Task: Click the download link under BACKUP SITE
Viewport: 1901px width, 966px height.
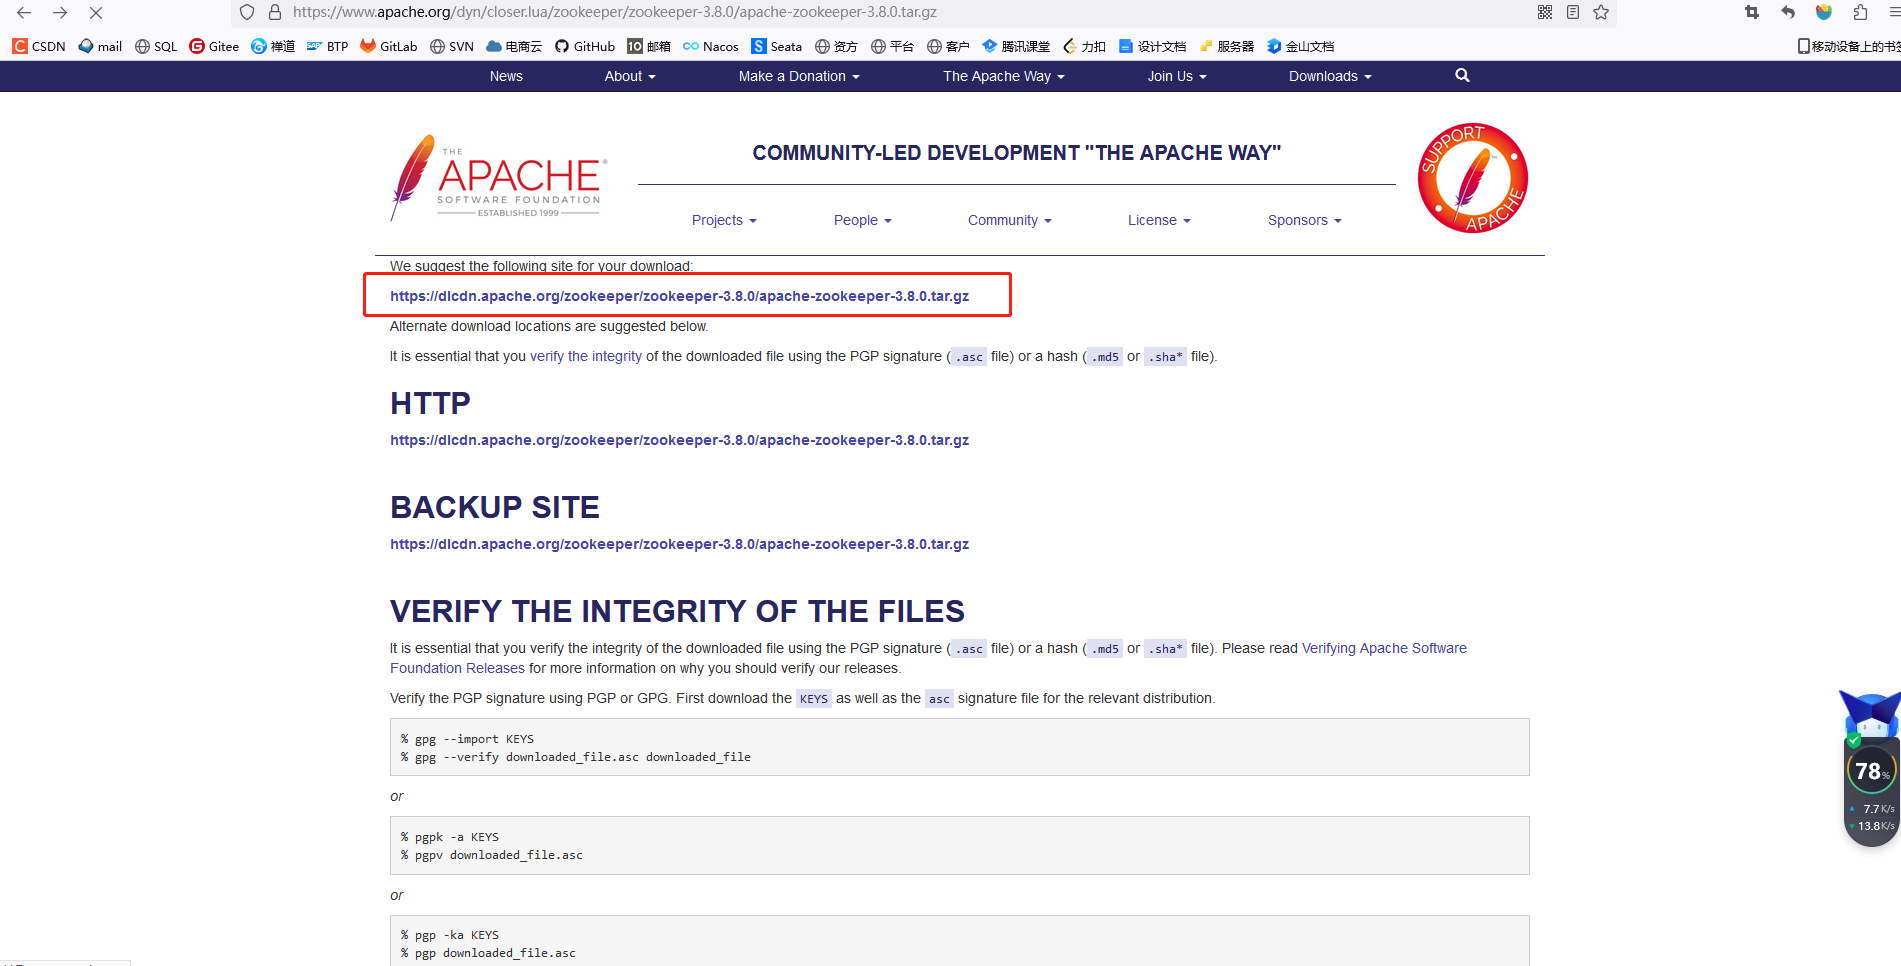Action: pyautogui.click(x=679, y=544)
